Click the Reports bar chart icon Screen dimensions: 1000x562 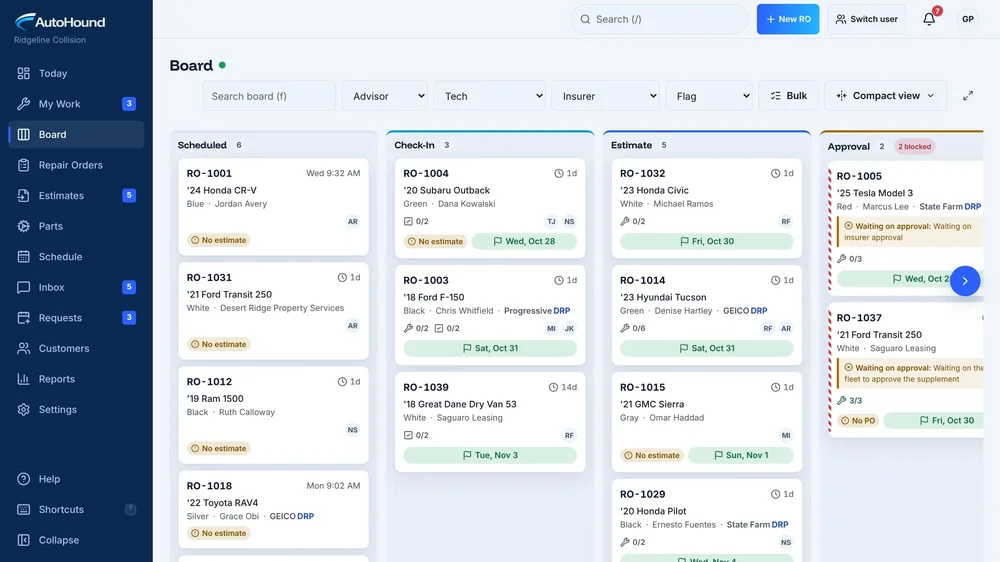[24, 379]
